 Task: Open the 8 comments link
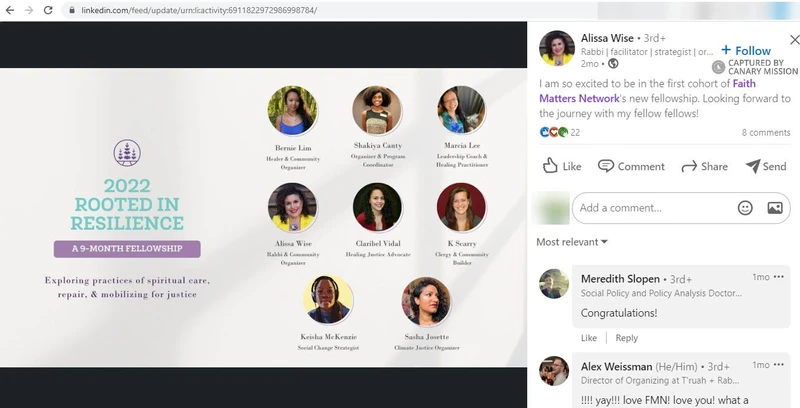[x=766, y=133]
